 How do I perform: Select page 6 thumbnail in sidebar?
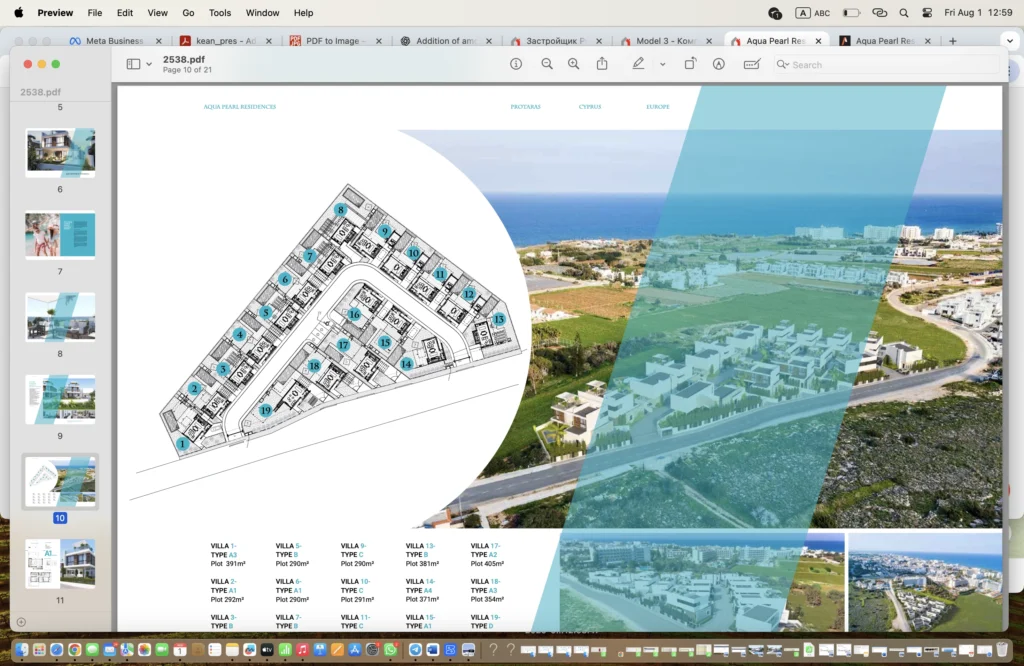click(x=60, y=153)
